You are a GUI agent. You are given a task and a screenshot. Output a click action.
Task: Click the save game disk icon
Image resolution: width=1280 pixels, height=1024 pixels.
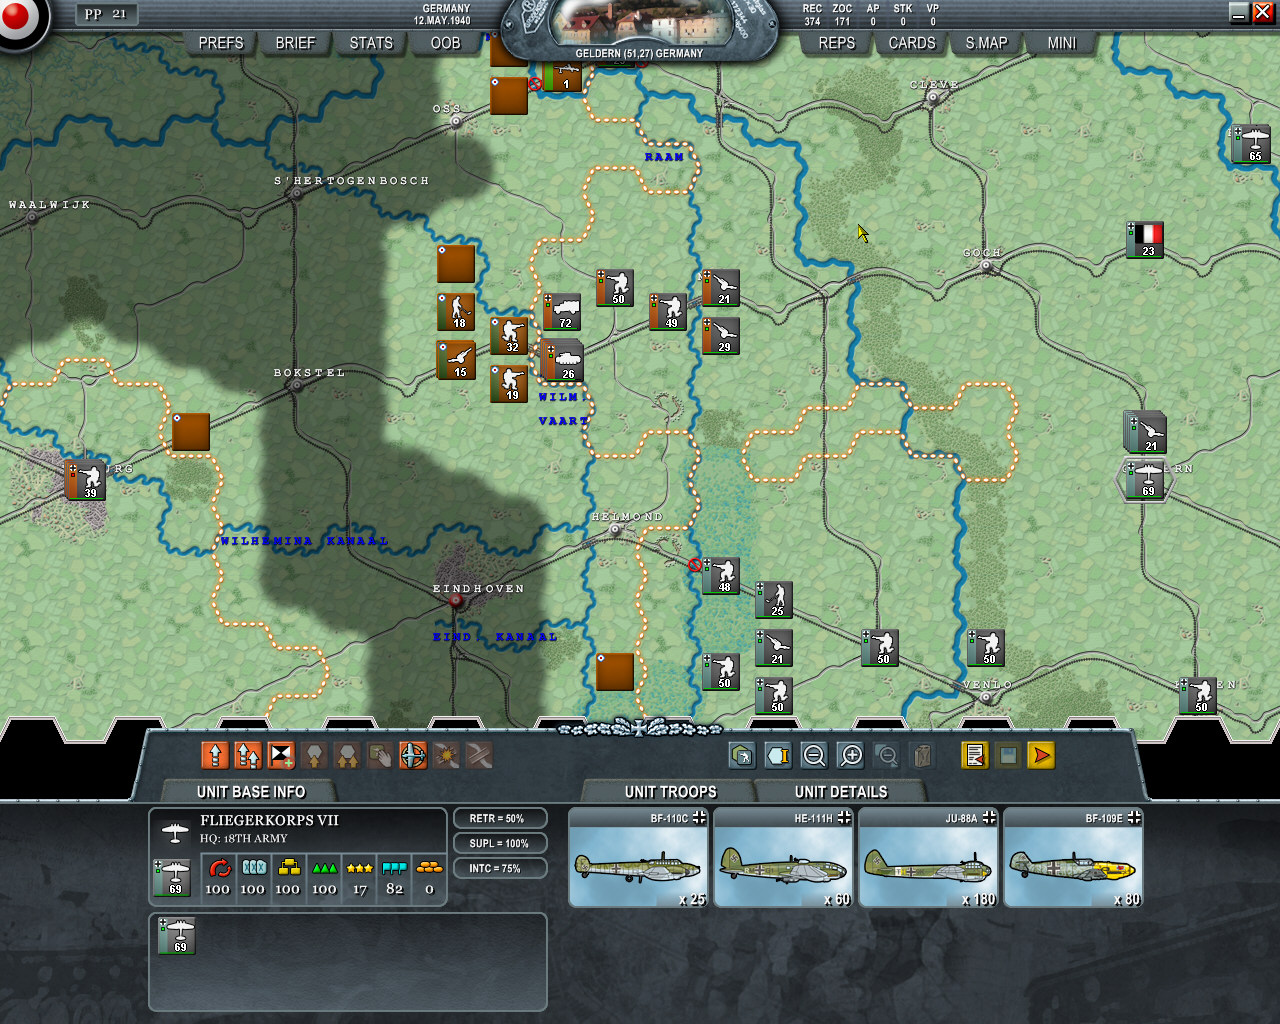point(1008,755)
